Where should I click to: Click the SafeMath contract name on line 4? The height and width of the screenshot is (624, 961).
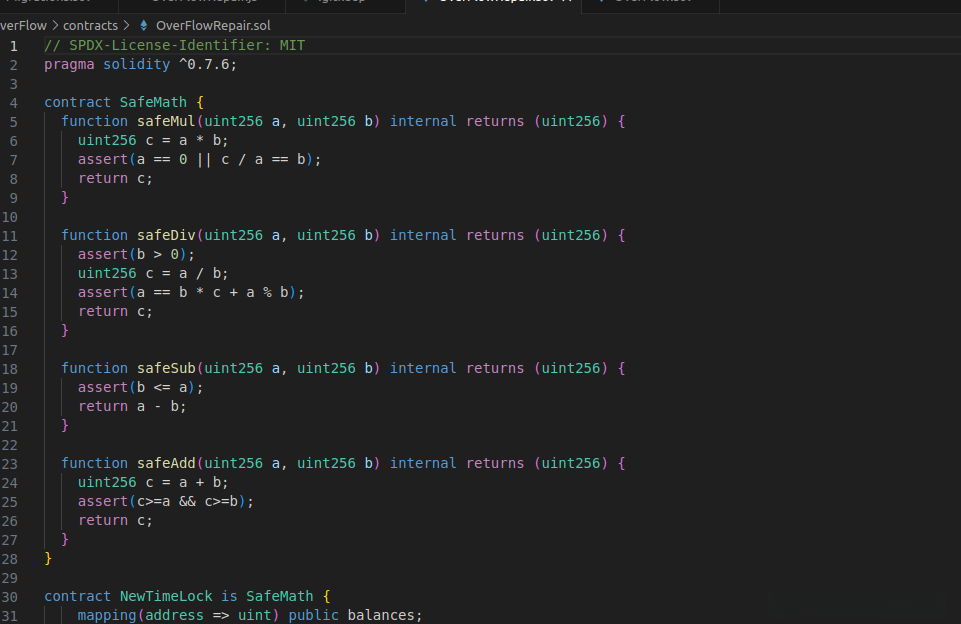pos(153,102)
